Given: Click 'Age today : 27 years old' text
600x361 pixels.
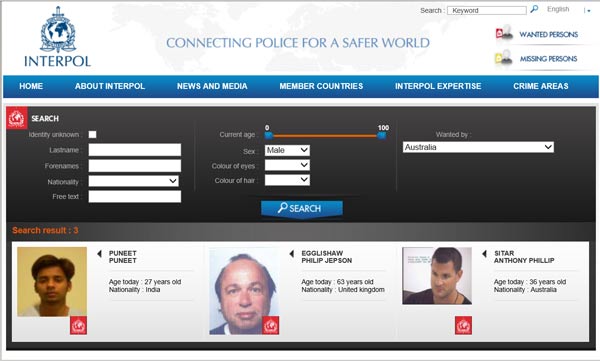Looking at the screenshot, I should click(145, 282).
